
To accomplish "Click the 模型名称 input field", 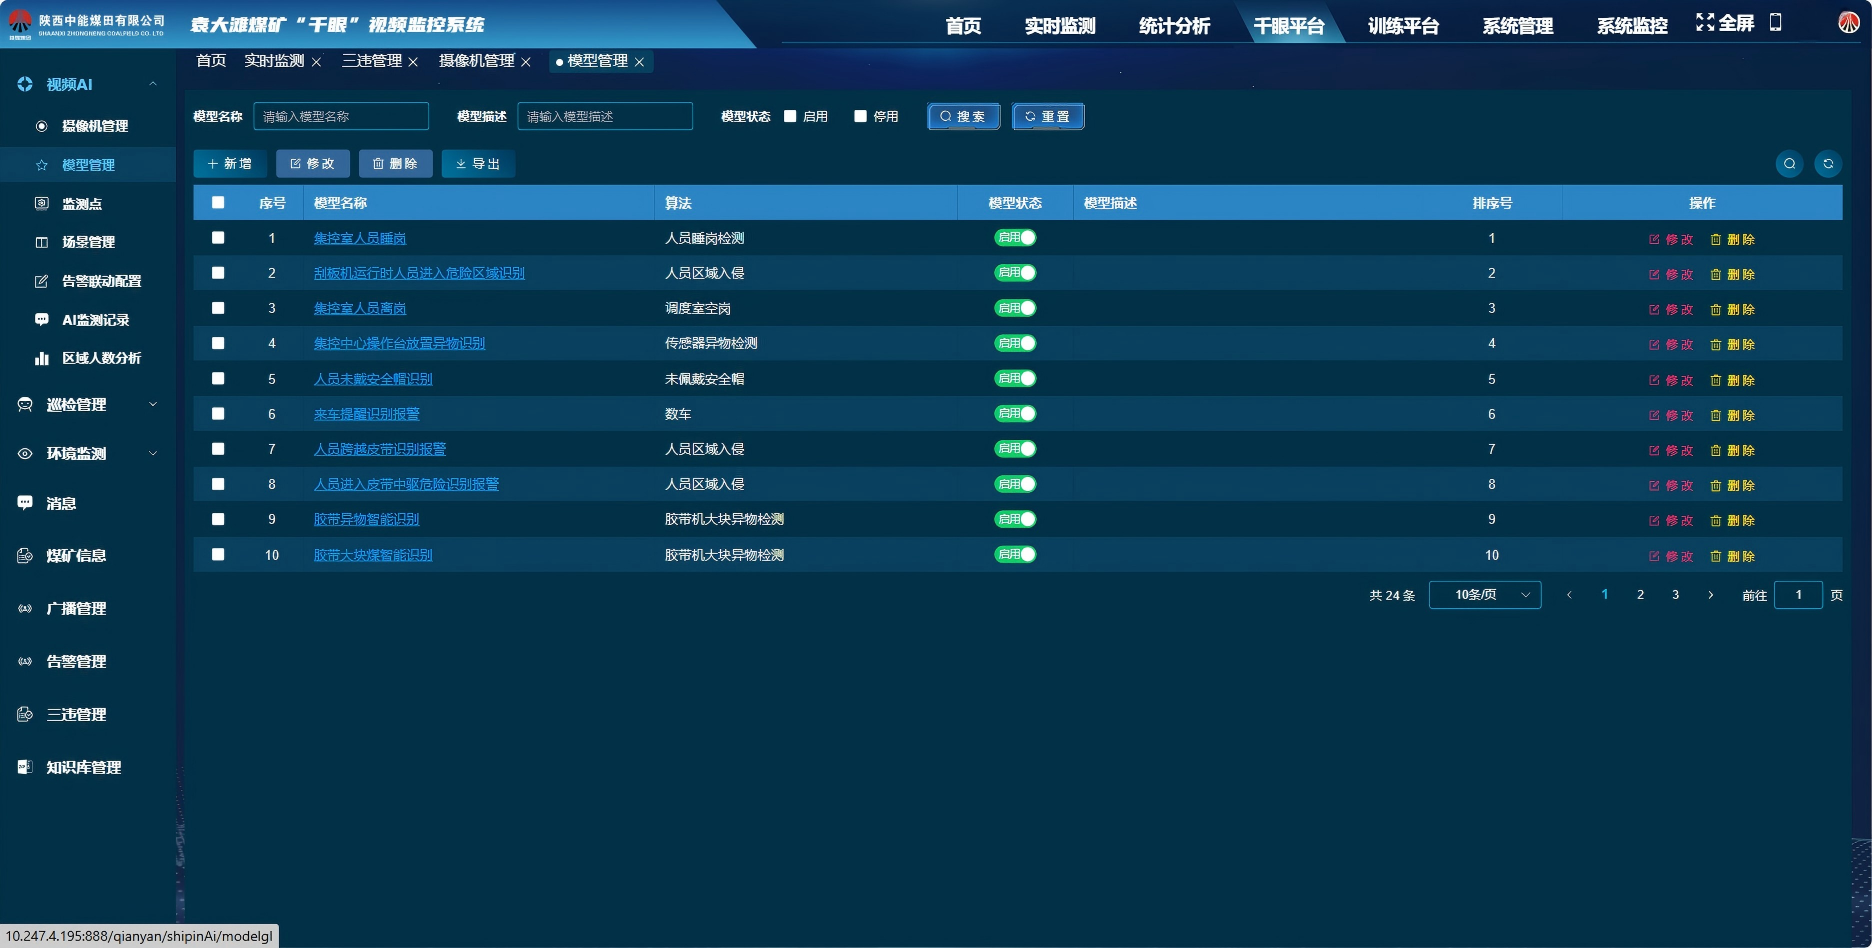I will tap(341, 117).
